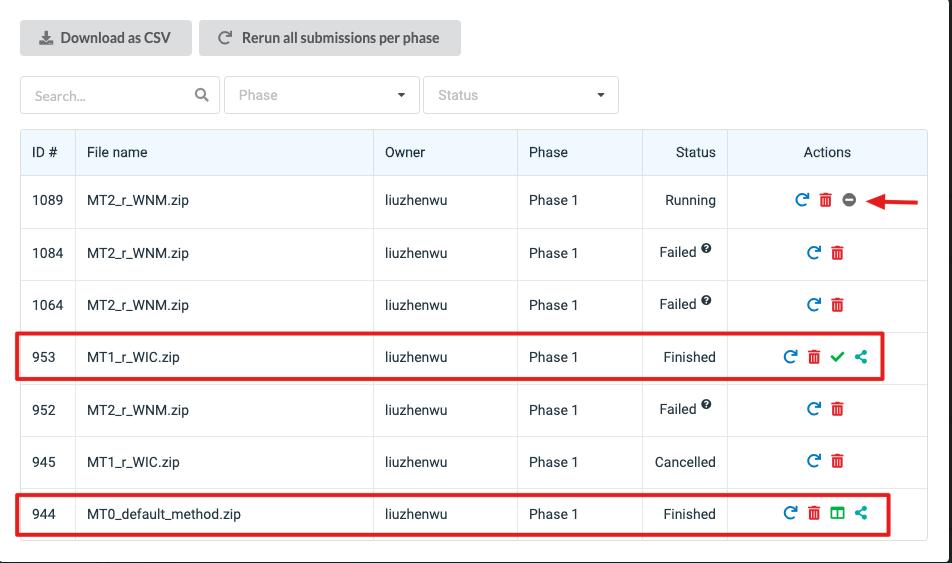This screenshot has width=952, height=563.
Task: Show failure info for submission 1084
Action: coord(706,248)
